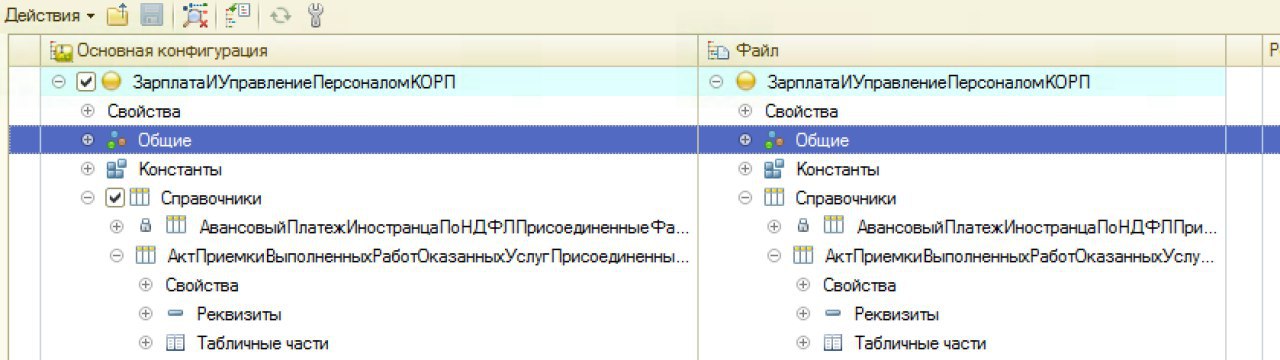Screen dimensions: 1280x360
Task: Click АктПриемки catalog icon in left pane
Action: [x=145, y=256]
